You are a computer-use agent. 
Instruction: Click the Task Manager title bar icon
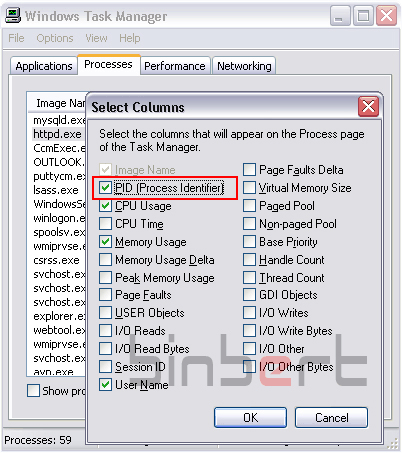13,16
